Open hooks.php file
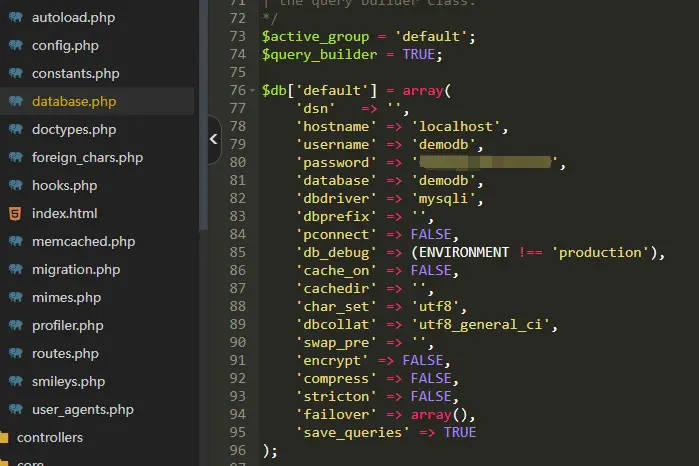This screenshot has height=466, width=699. point(65,186)
